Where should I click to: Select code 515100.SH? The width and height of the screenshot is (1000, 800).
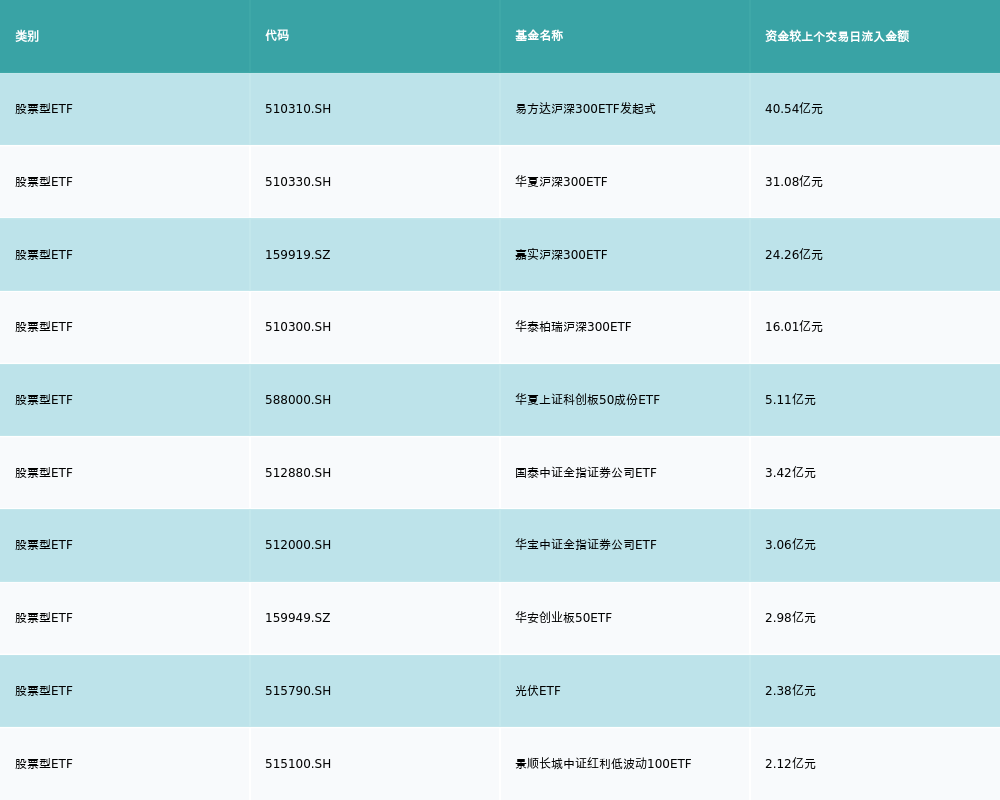point(298,764)
